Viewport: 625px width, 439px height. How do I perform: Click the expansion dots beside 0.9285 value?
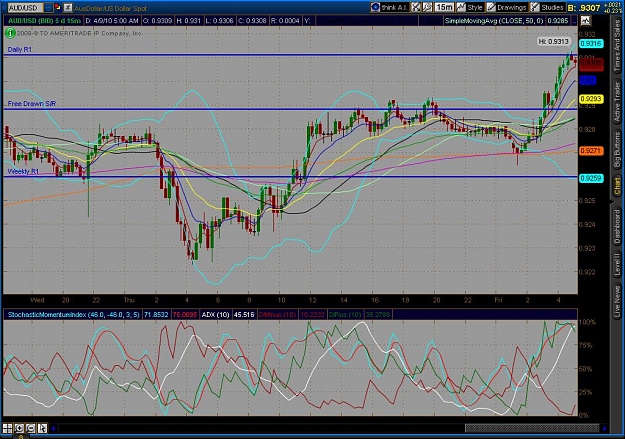coord(575,20)
